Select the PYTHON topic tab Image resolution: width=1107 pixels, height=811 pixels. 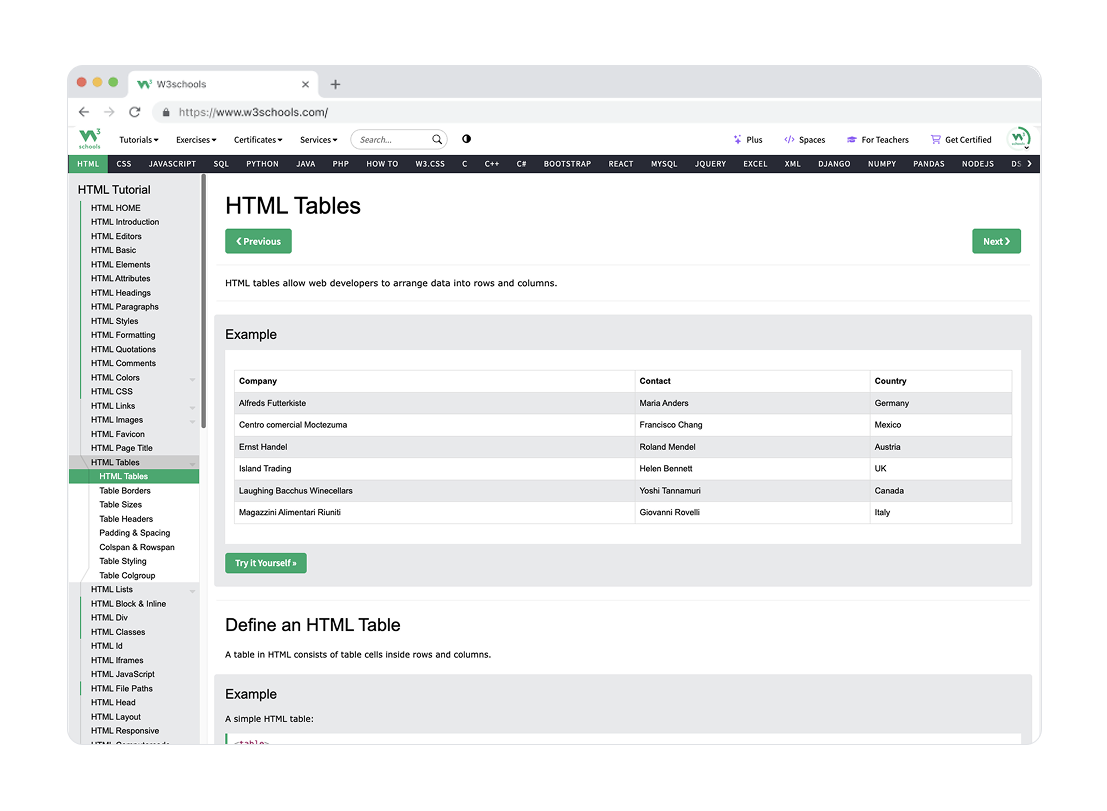point(262,164)
